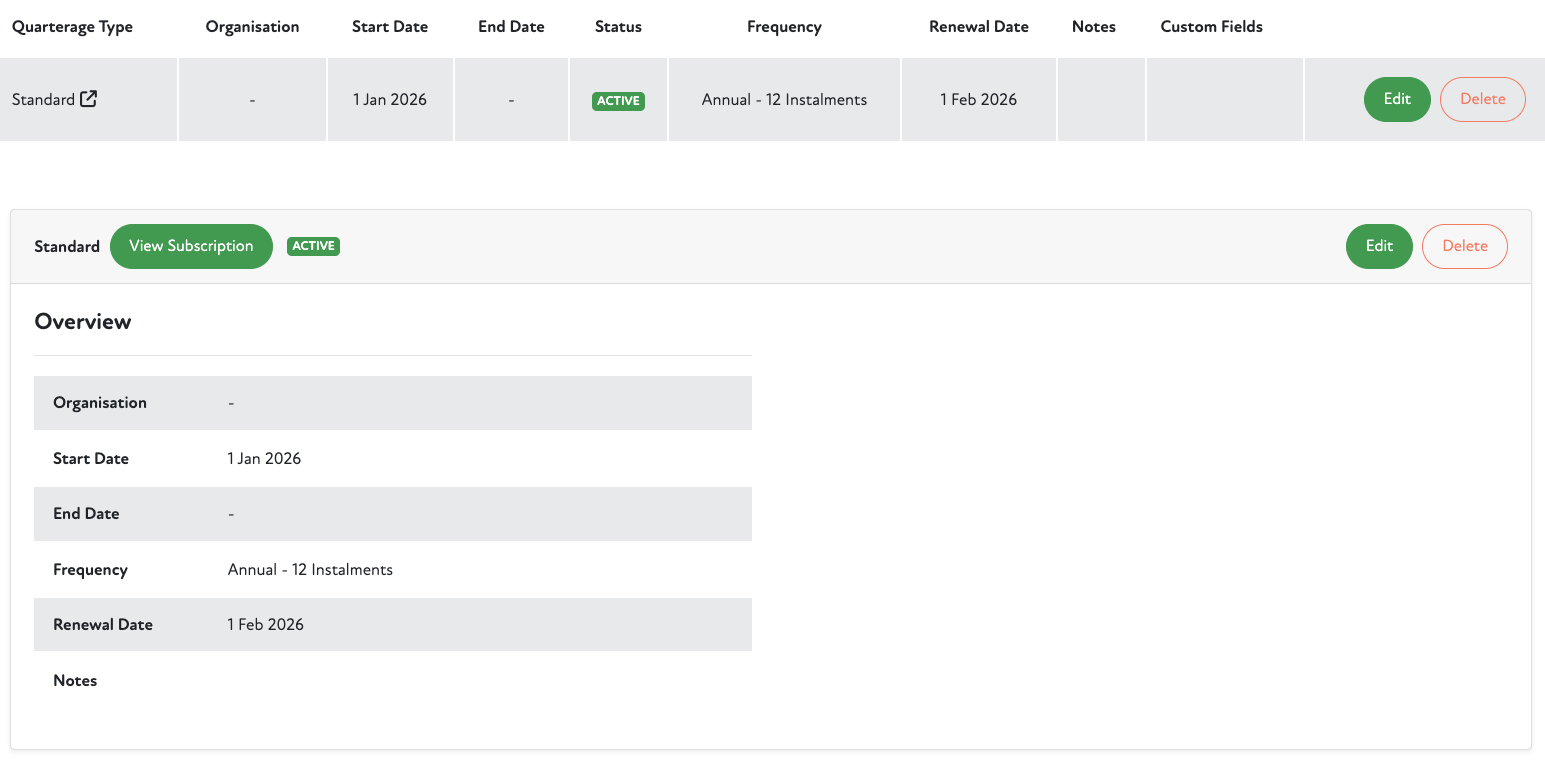Open the external link icon beside Standard
This screenshot has width=1545, height=776.
[x=89, y=99]
